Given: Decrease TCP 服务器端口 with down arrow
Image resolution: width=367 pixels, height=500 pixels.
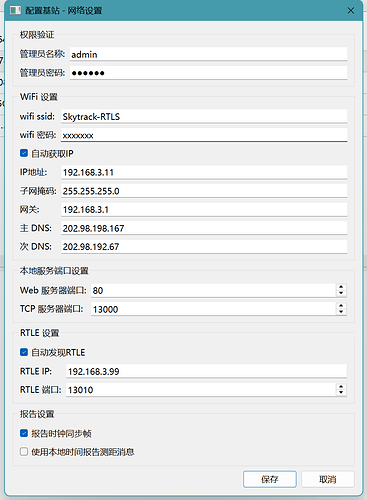Looking at the screenshot, I should [341, 312].
